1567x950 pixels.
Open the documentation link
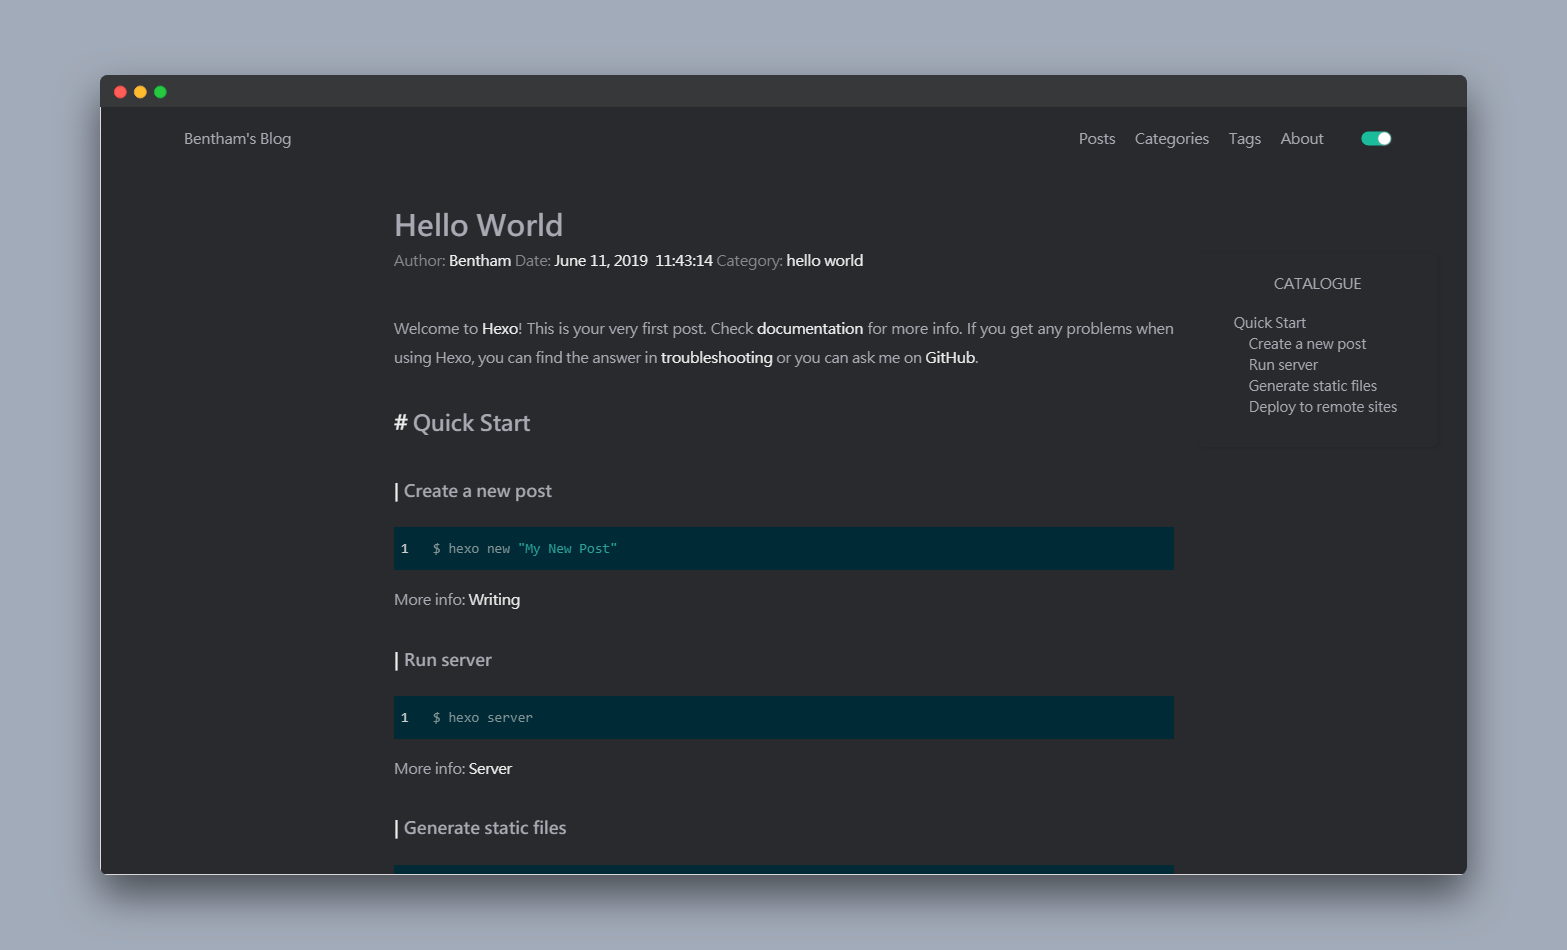810,329
